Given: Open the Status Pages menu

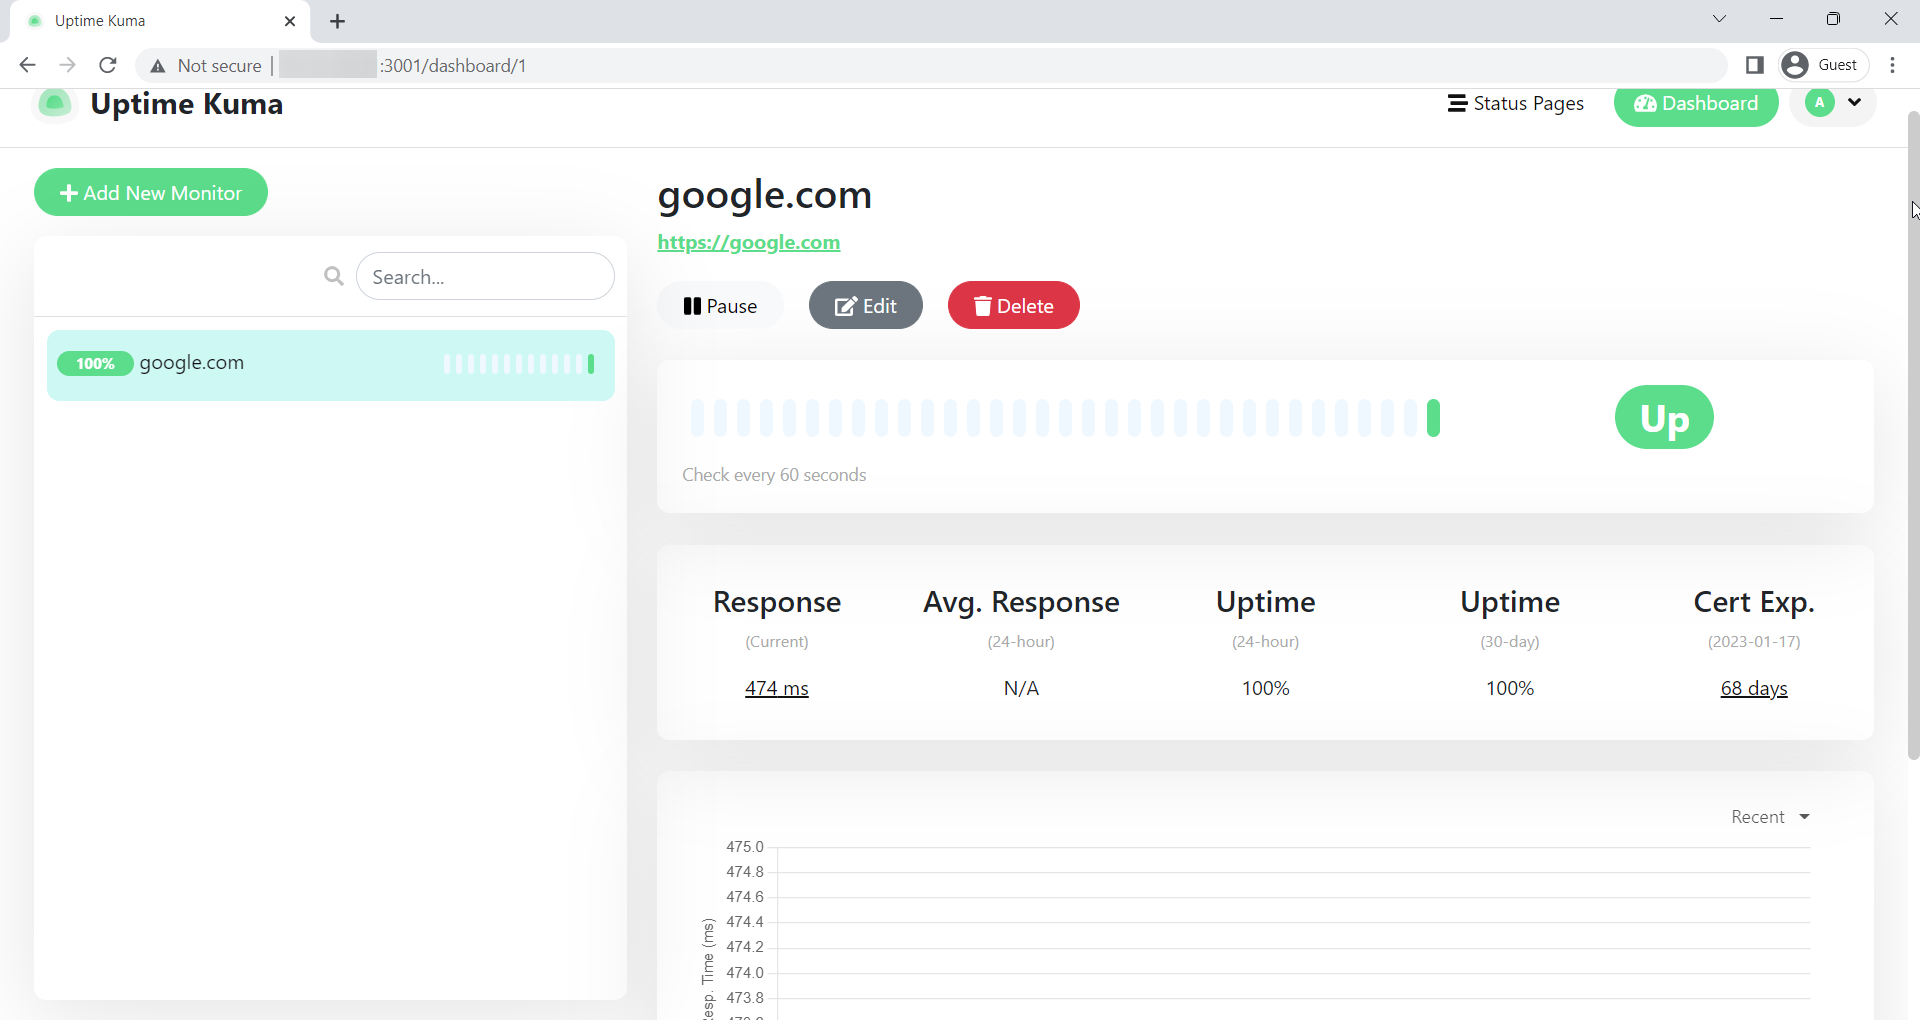Looking at the screenshot, I should [x=1516, y=103].
